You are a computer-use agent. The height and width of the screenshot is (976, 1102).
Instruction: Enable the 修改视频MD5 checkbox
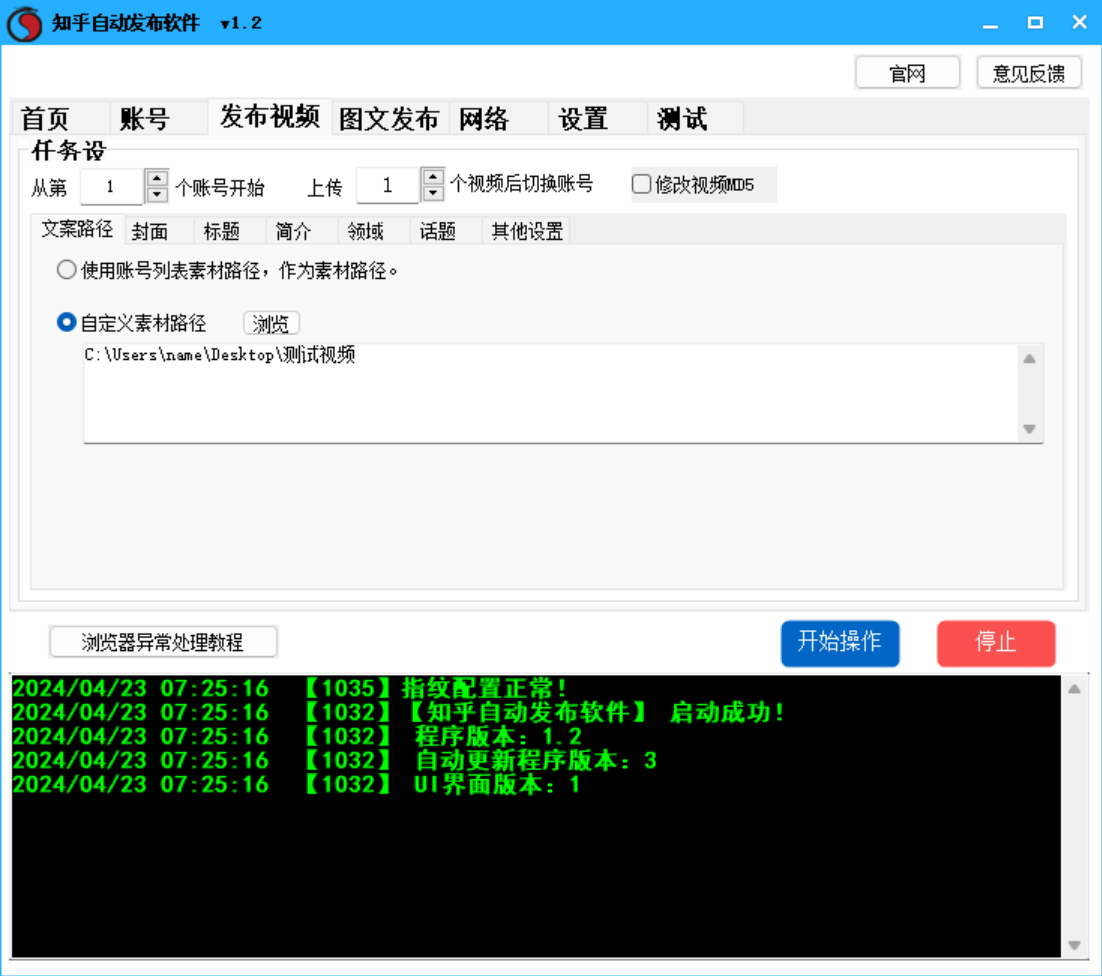[x=641, y=184]
